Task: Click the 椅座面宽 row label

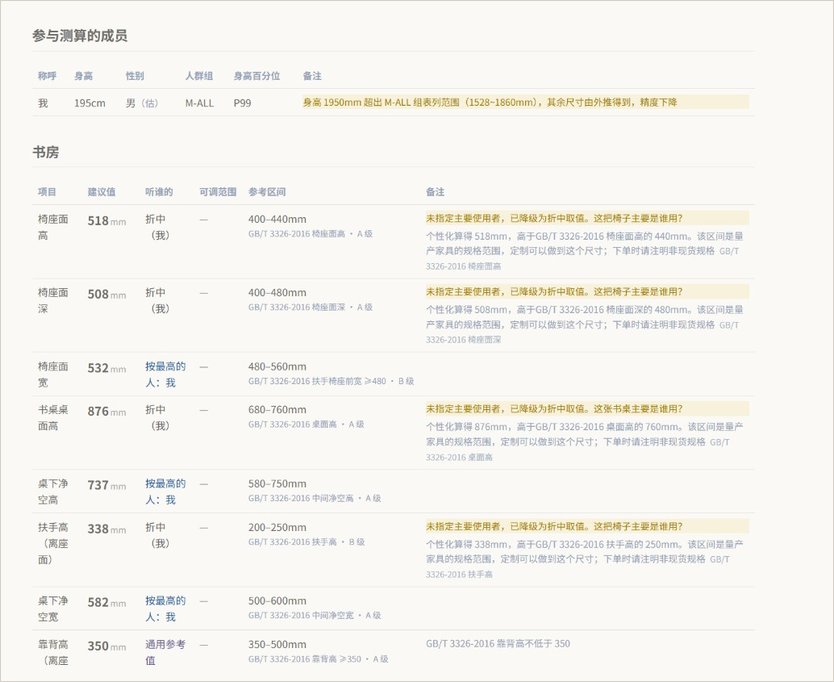Action: [x=53, y=375]
